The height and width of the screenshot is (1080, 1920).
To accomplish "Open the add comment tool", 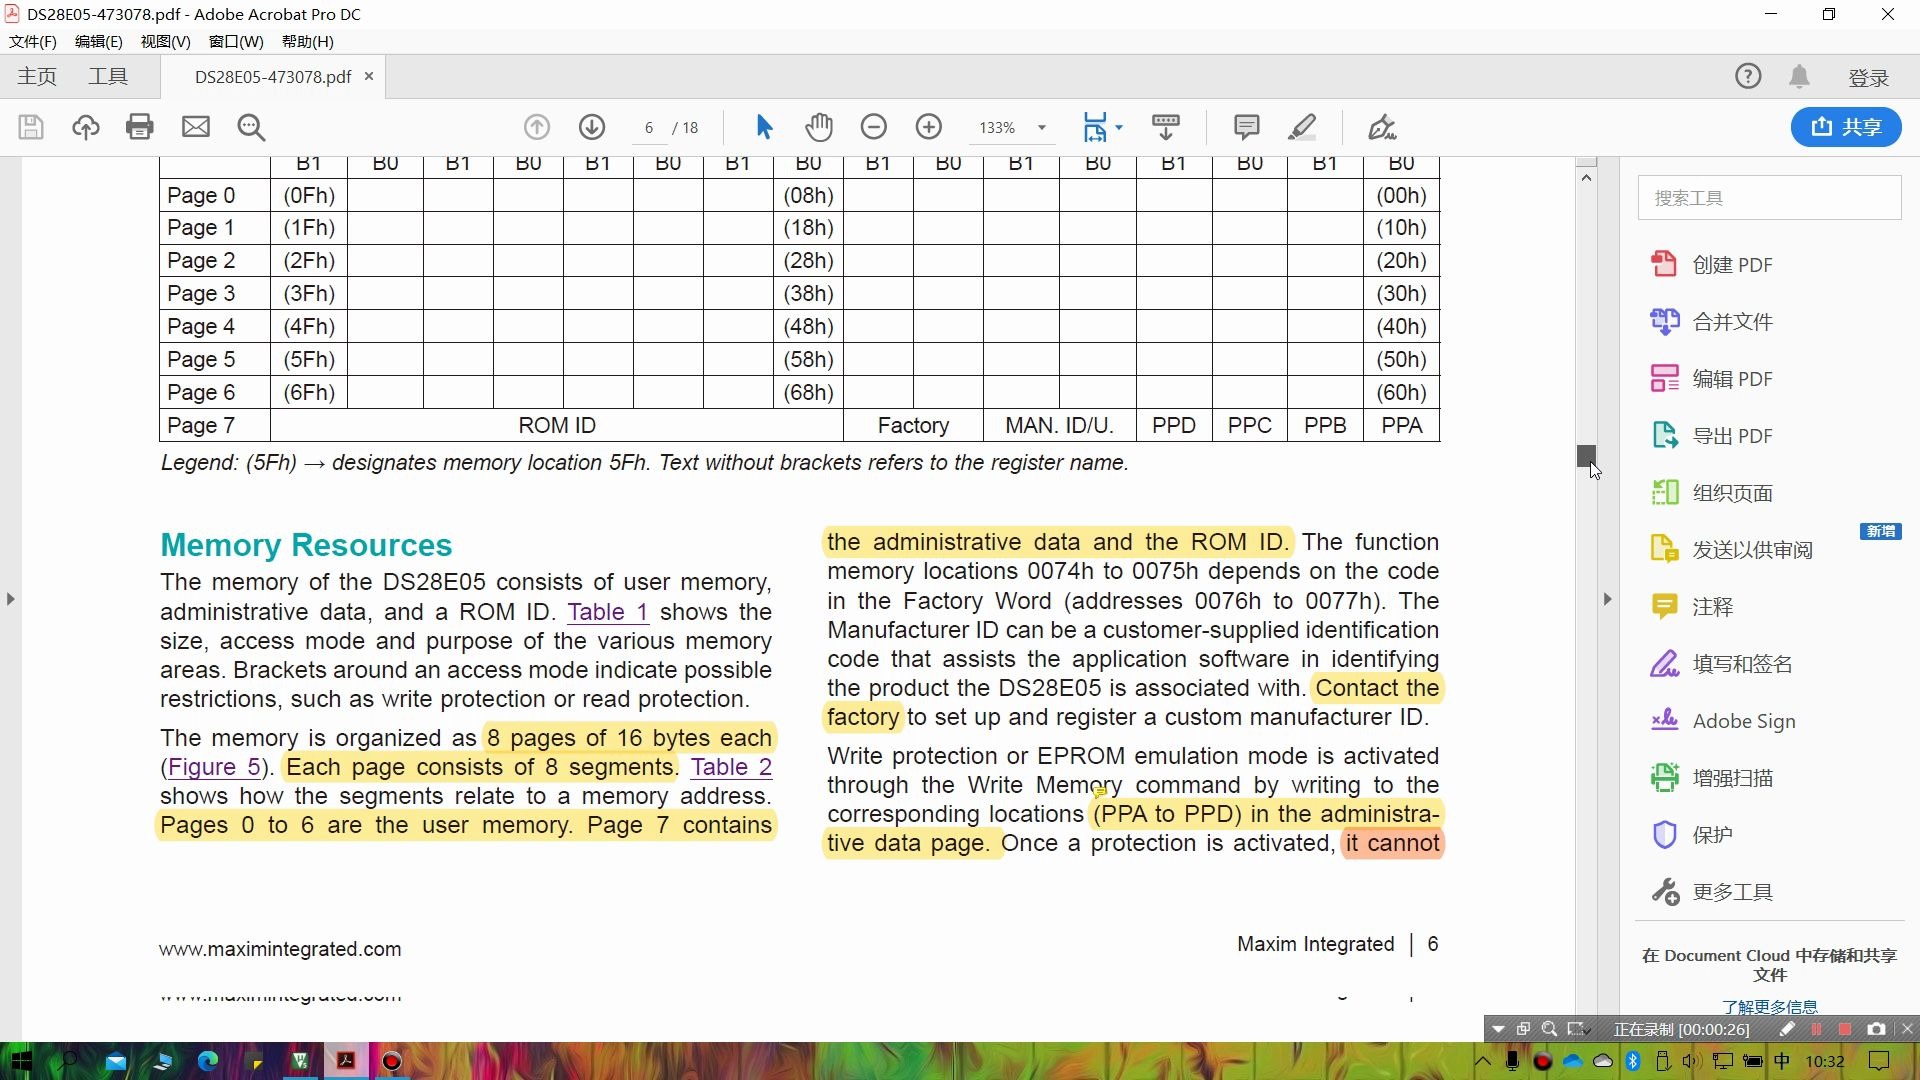I will pos(1246,127).
